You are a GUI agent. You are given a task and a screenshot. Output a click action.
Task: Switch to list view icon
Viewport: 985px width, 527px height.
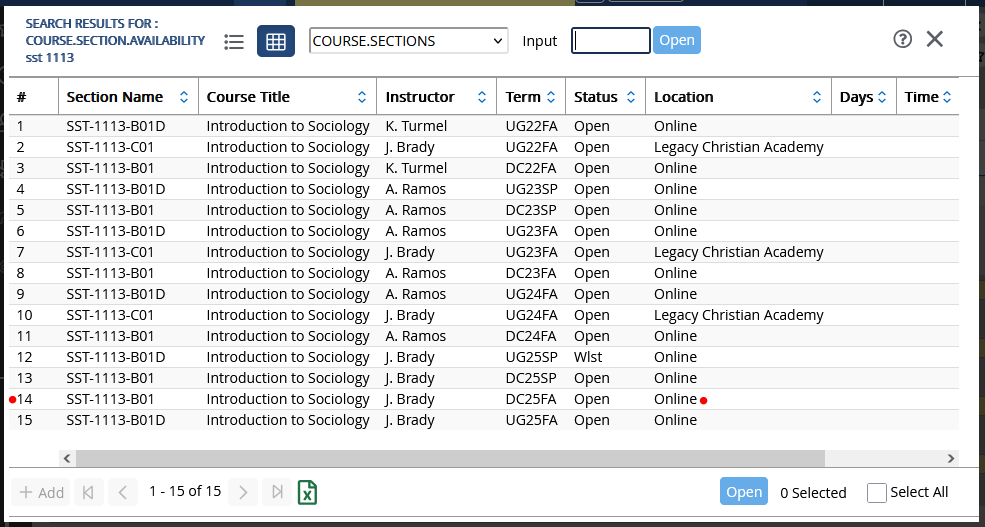234,41
